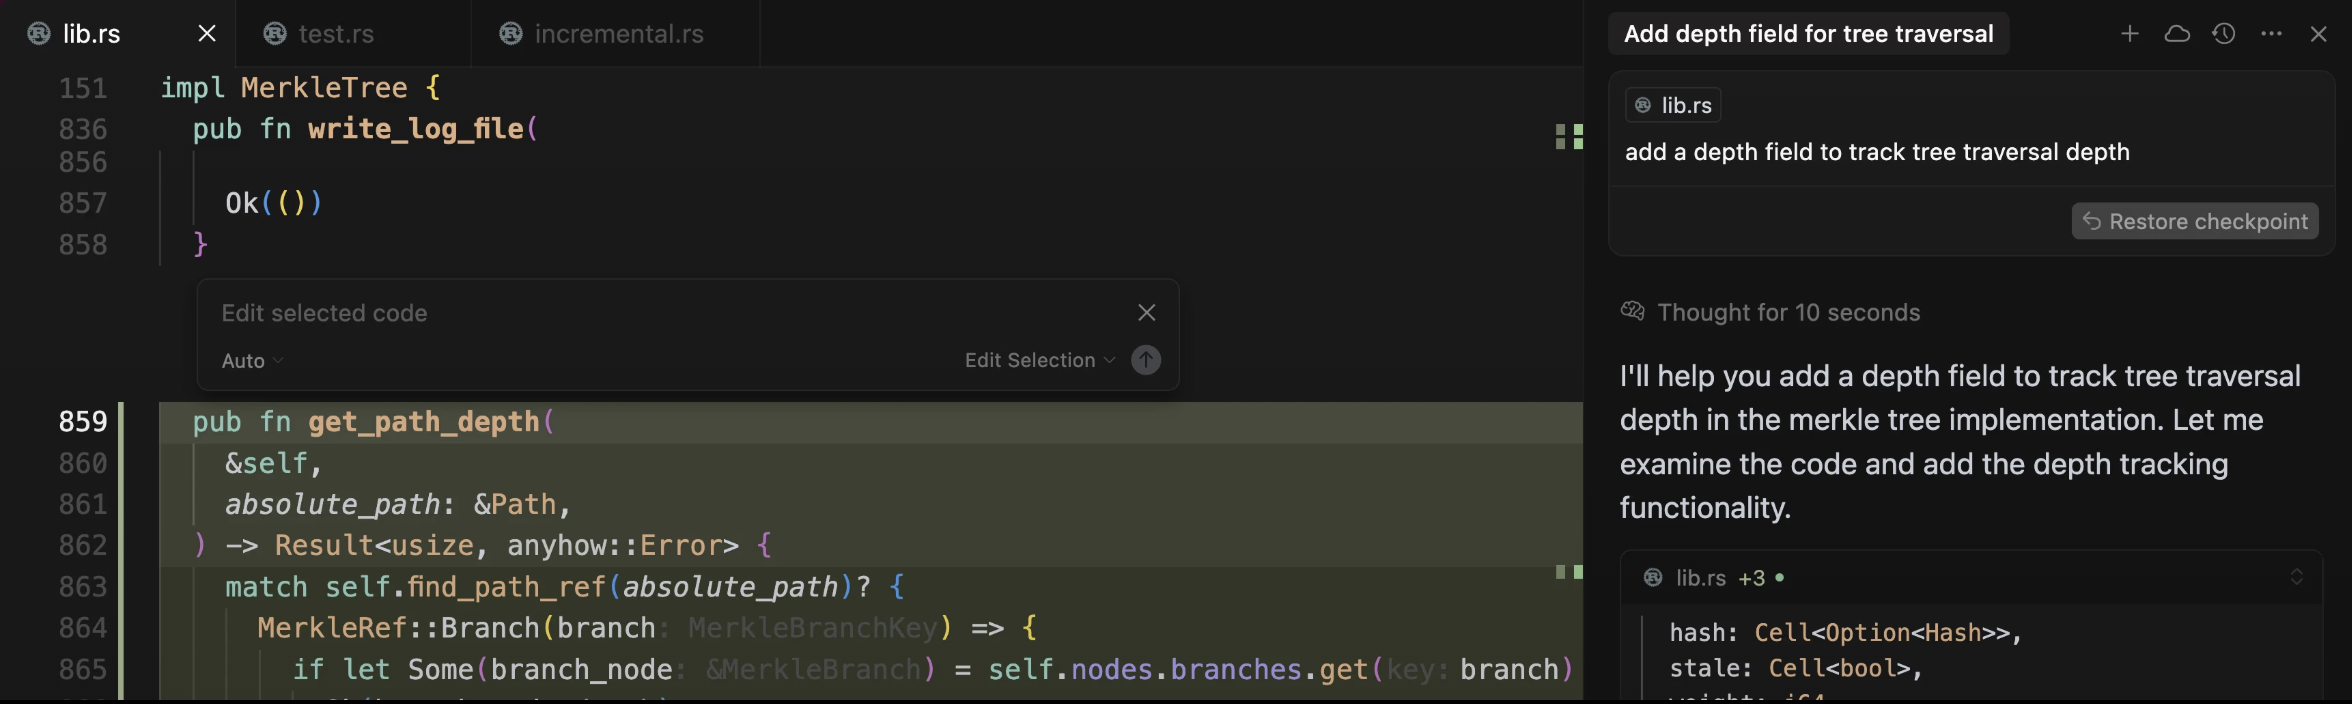Click the user prompt 'add a depth field' text
The height and width of the screenshot is (704, 2352).
[x=1877, y=152]
